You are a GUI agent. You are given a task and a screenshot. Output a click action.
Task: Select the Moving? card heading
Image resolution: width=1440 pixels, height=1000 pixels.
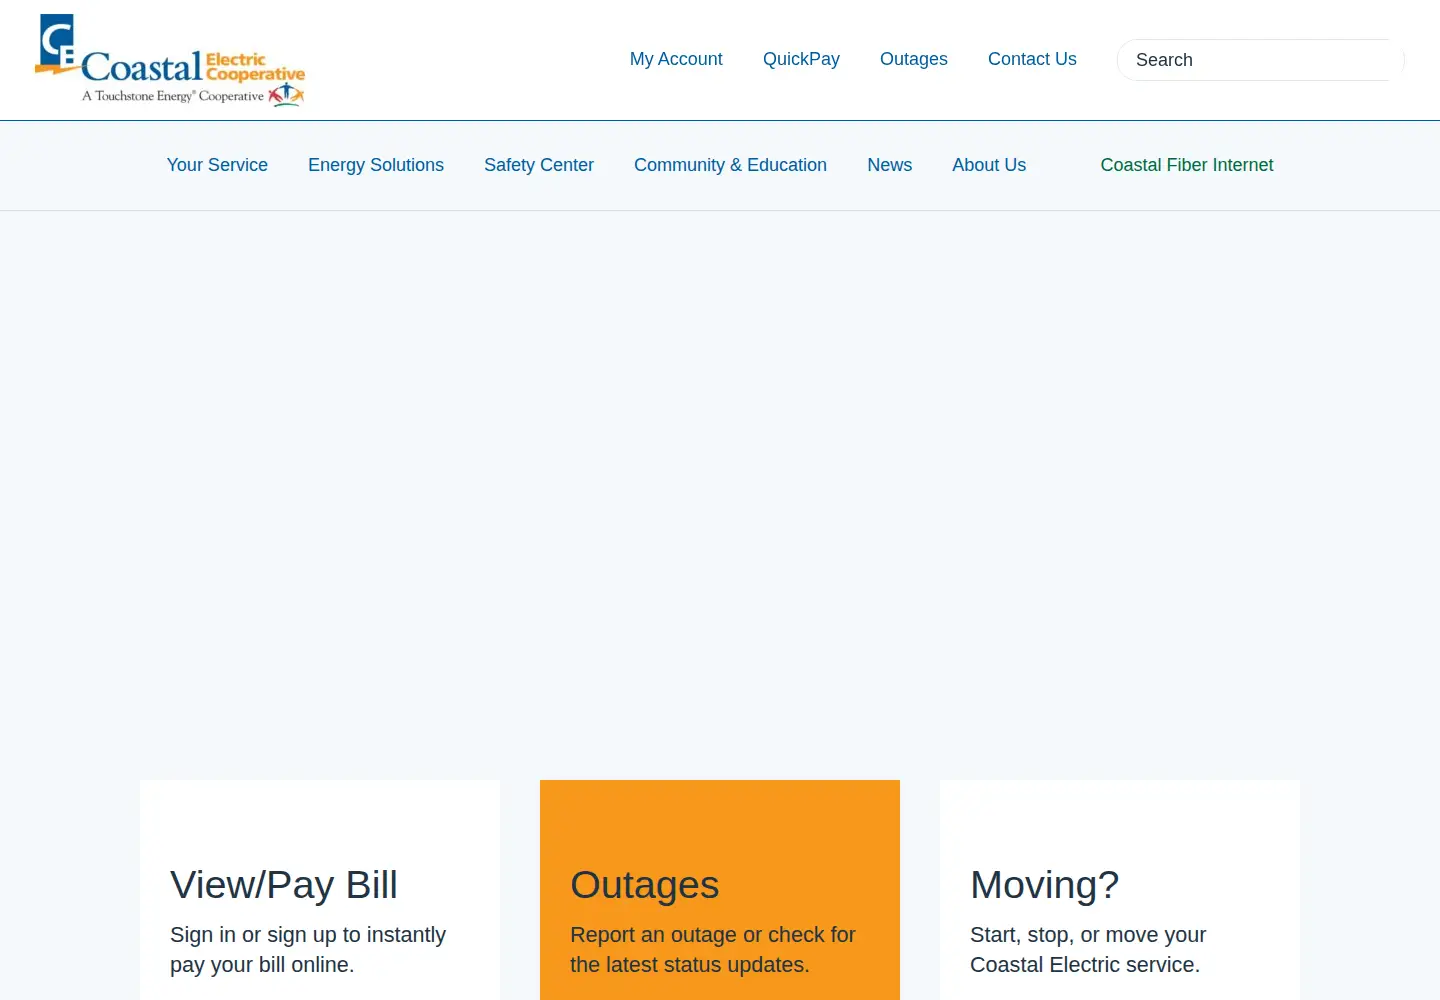1044,885
